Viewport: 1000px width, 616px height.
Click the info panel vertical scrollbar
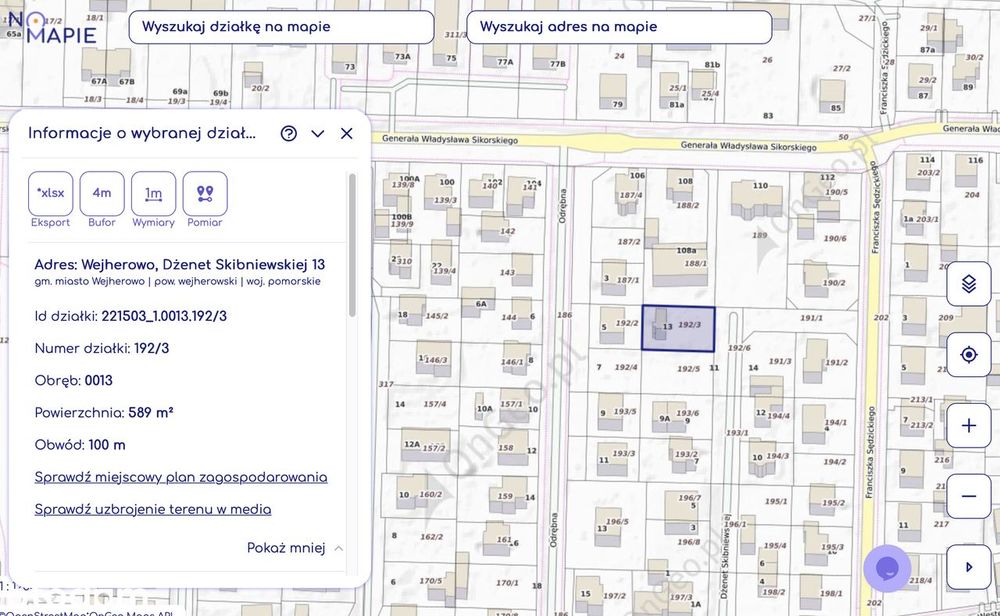(x=352, y=246)
